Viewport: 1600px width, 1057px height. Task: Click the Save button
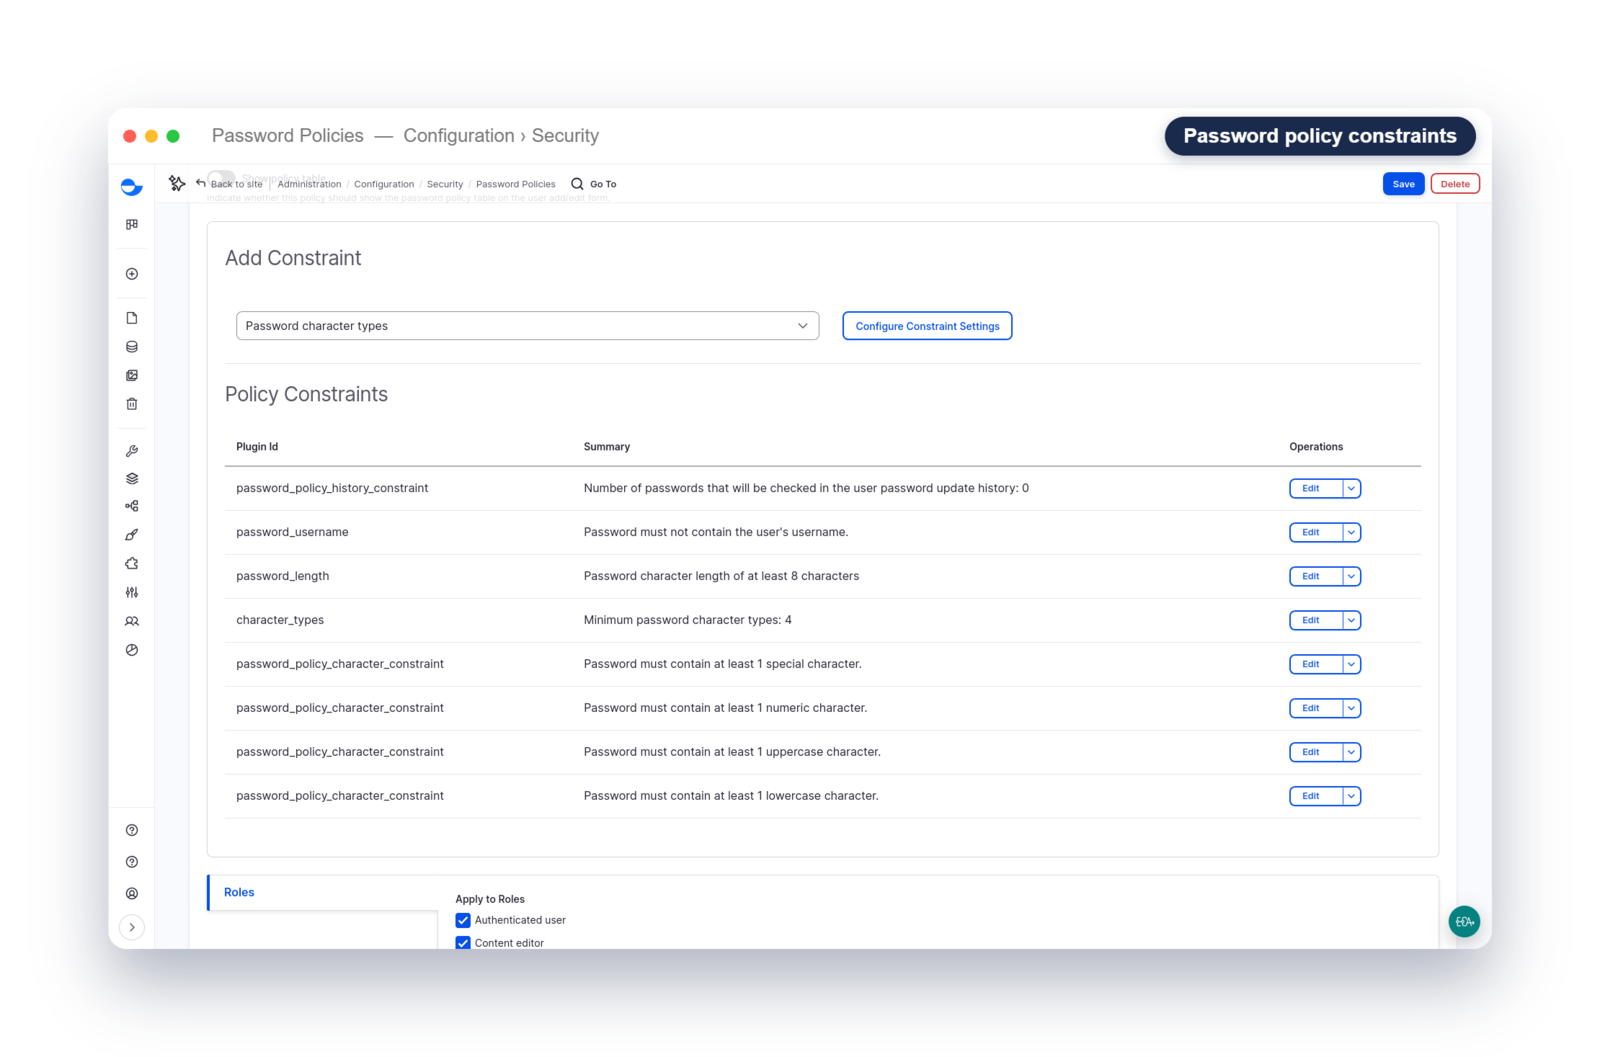click(1403, 184)
